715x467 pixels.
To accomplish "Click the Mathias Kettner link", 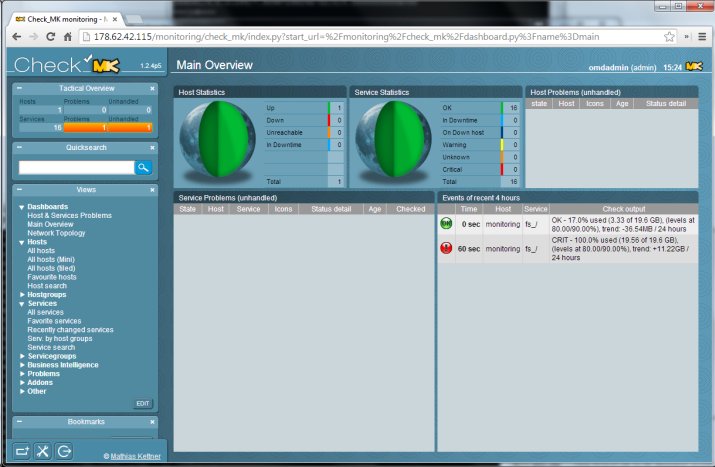I will click(x=135, y=456).
